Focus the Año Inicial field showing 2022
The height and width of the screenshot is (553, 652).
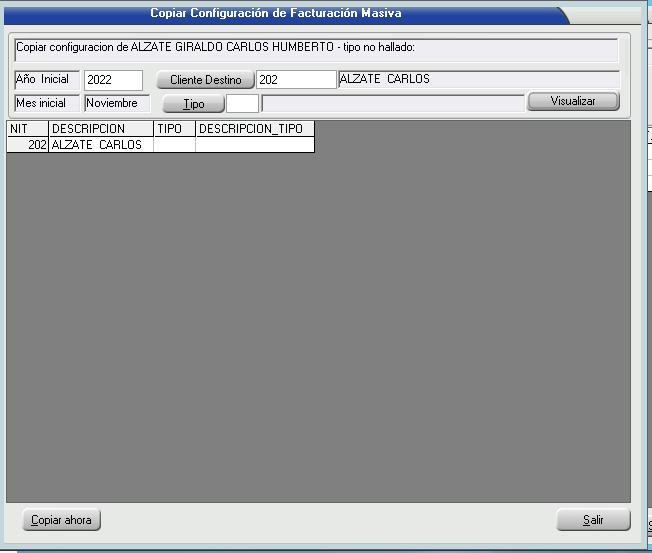click(113, 80)
